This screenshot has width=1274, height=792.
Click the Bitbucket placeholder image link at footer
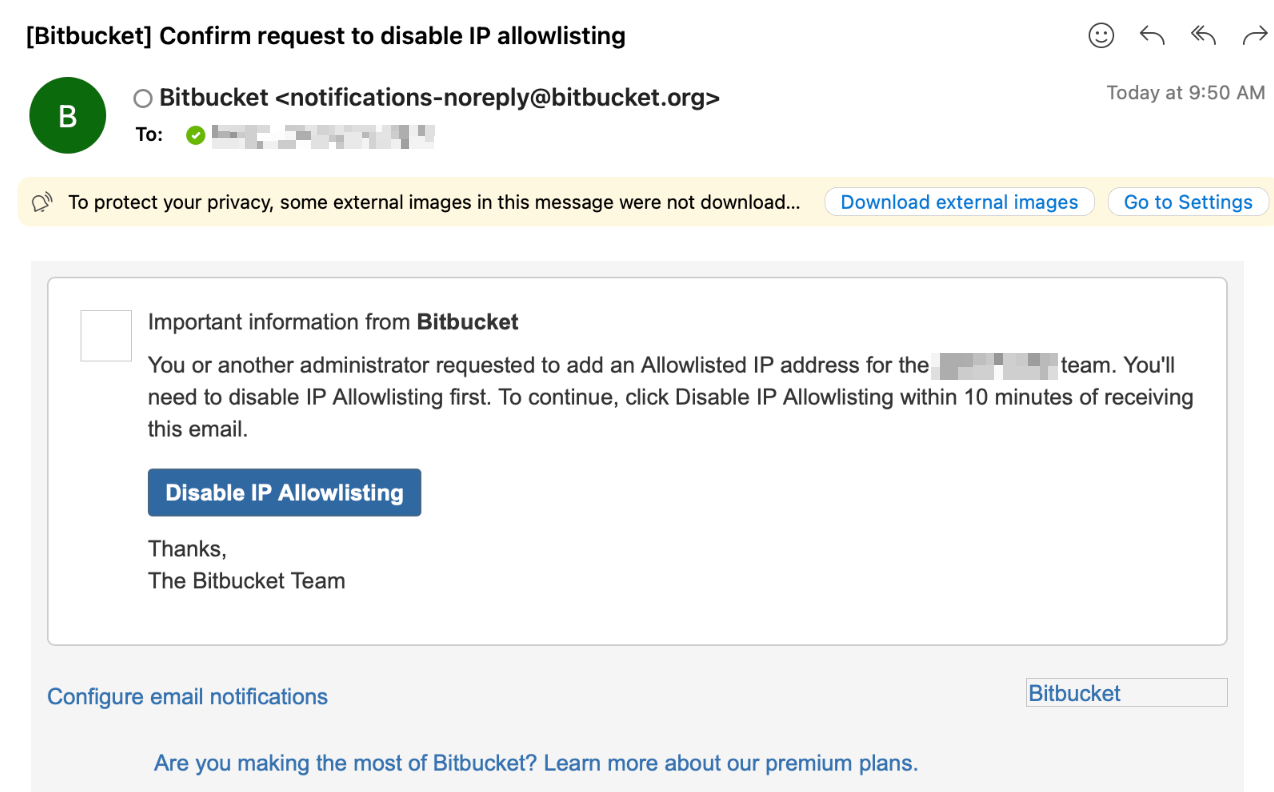pos(1126,693)
